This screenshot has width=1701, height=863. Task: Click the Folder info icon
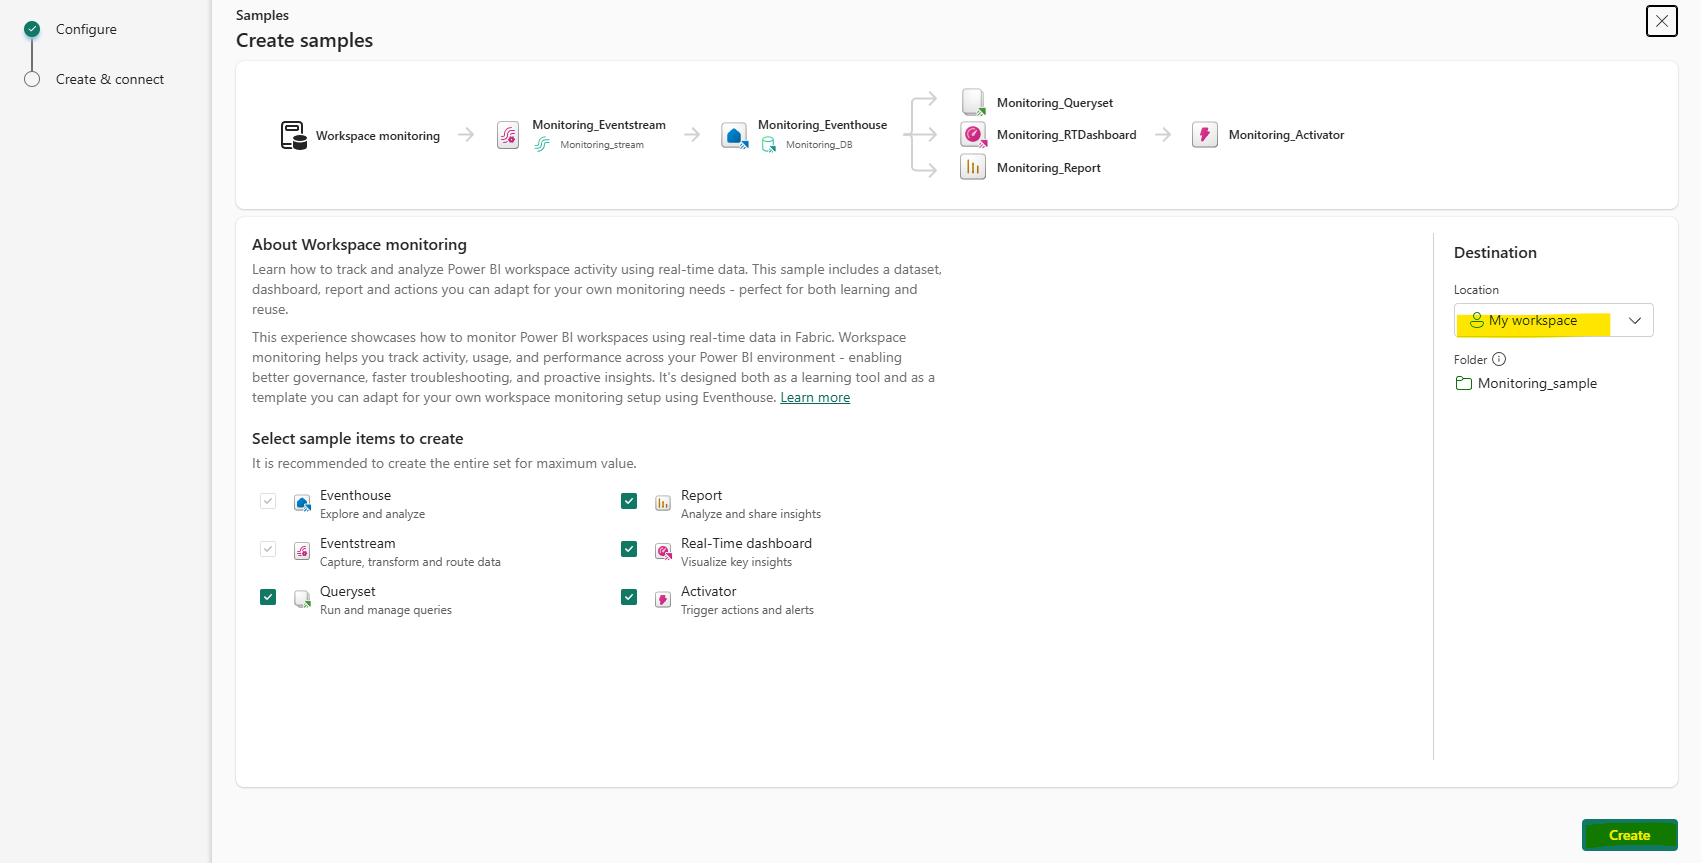pos(1499,359)
